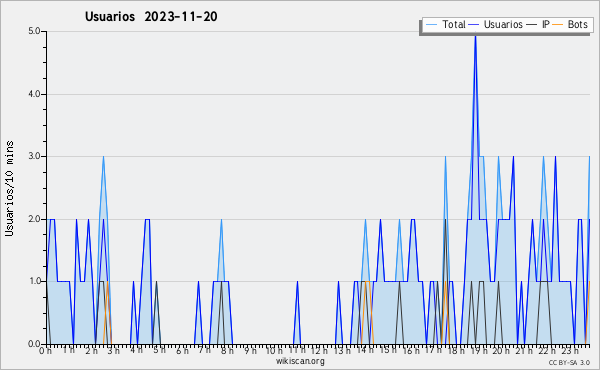
Task: Click the '10 h' x-axis label
Action: point(274,351)
